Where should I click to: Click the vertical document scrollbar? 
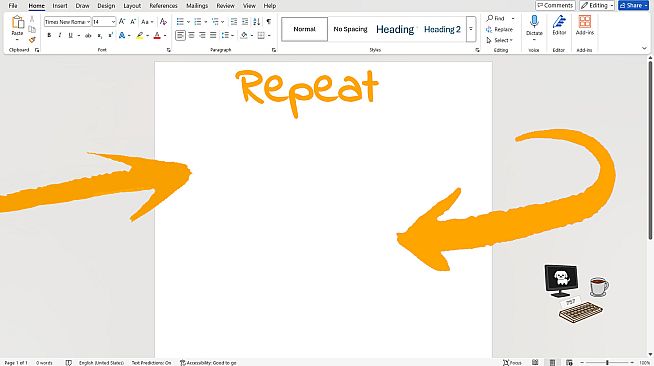click(650, 150)
